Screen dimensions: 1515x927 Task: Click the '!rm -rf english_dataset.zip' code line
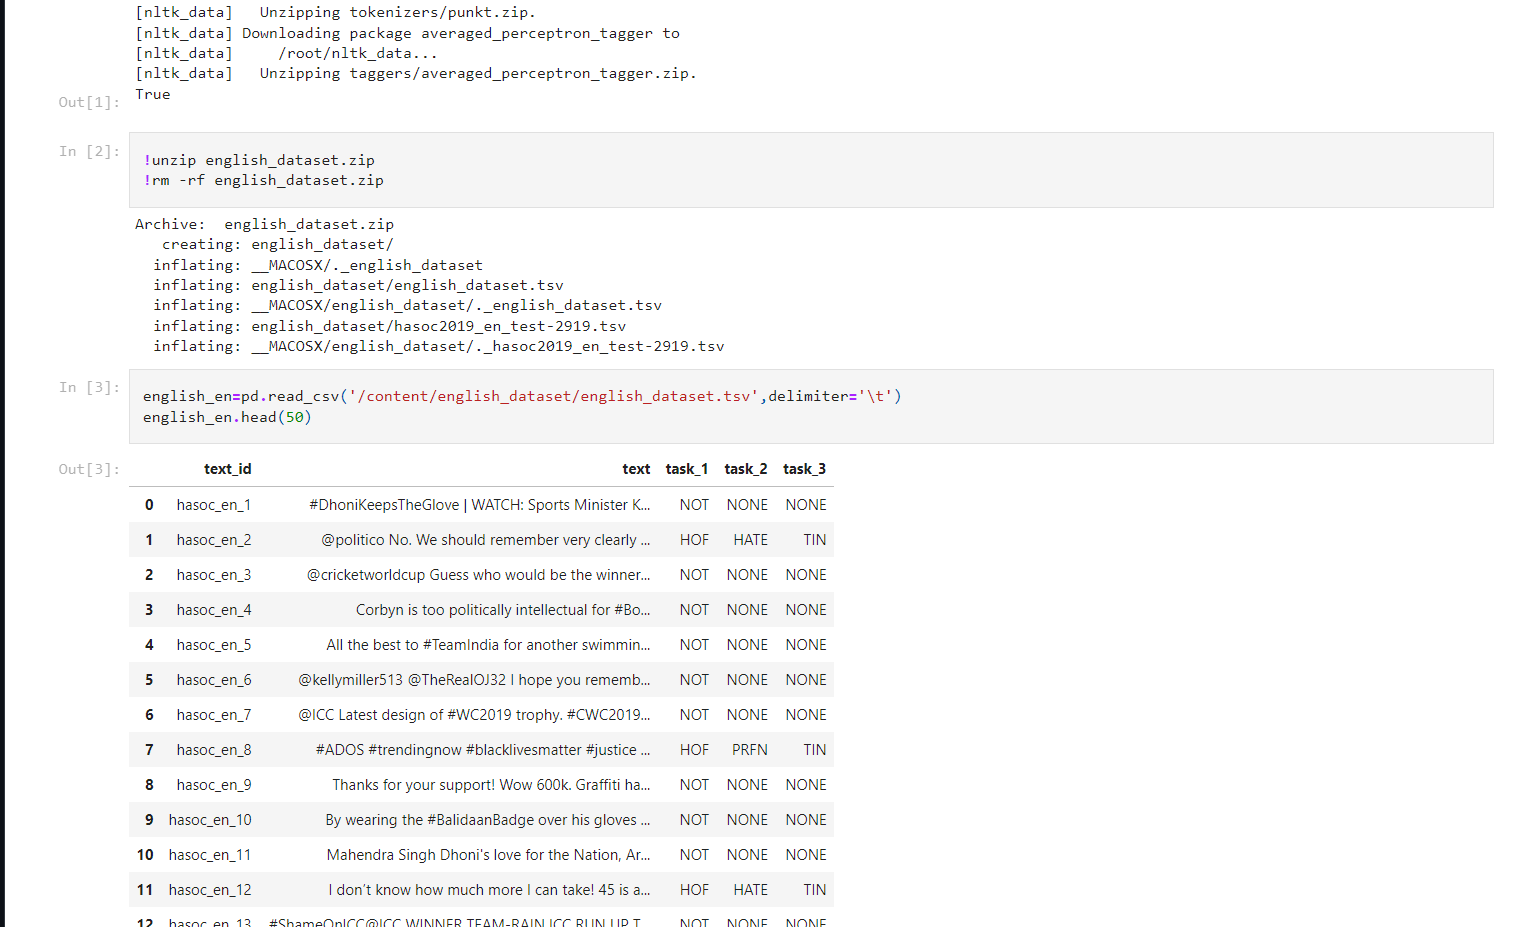coord(264,180)
